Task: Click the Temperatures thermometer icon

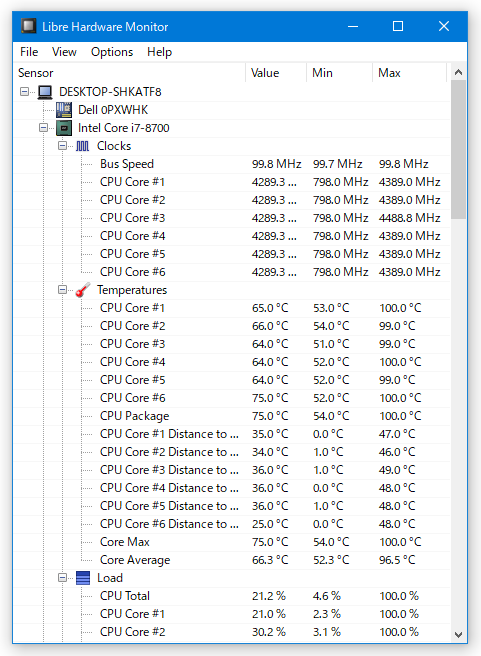Action: click(x=83, y=290)
